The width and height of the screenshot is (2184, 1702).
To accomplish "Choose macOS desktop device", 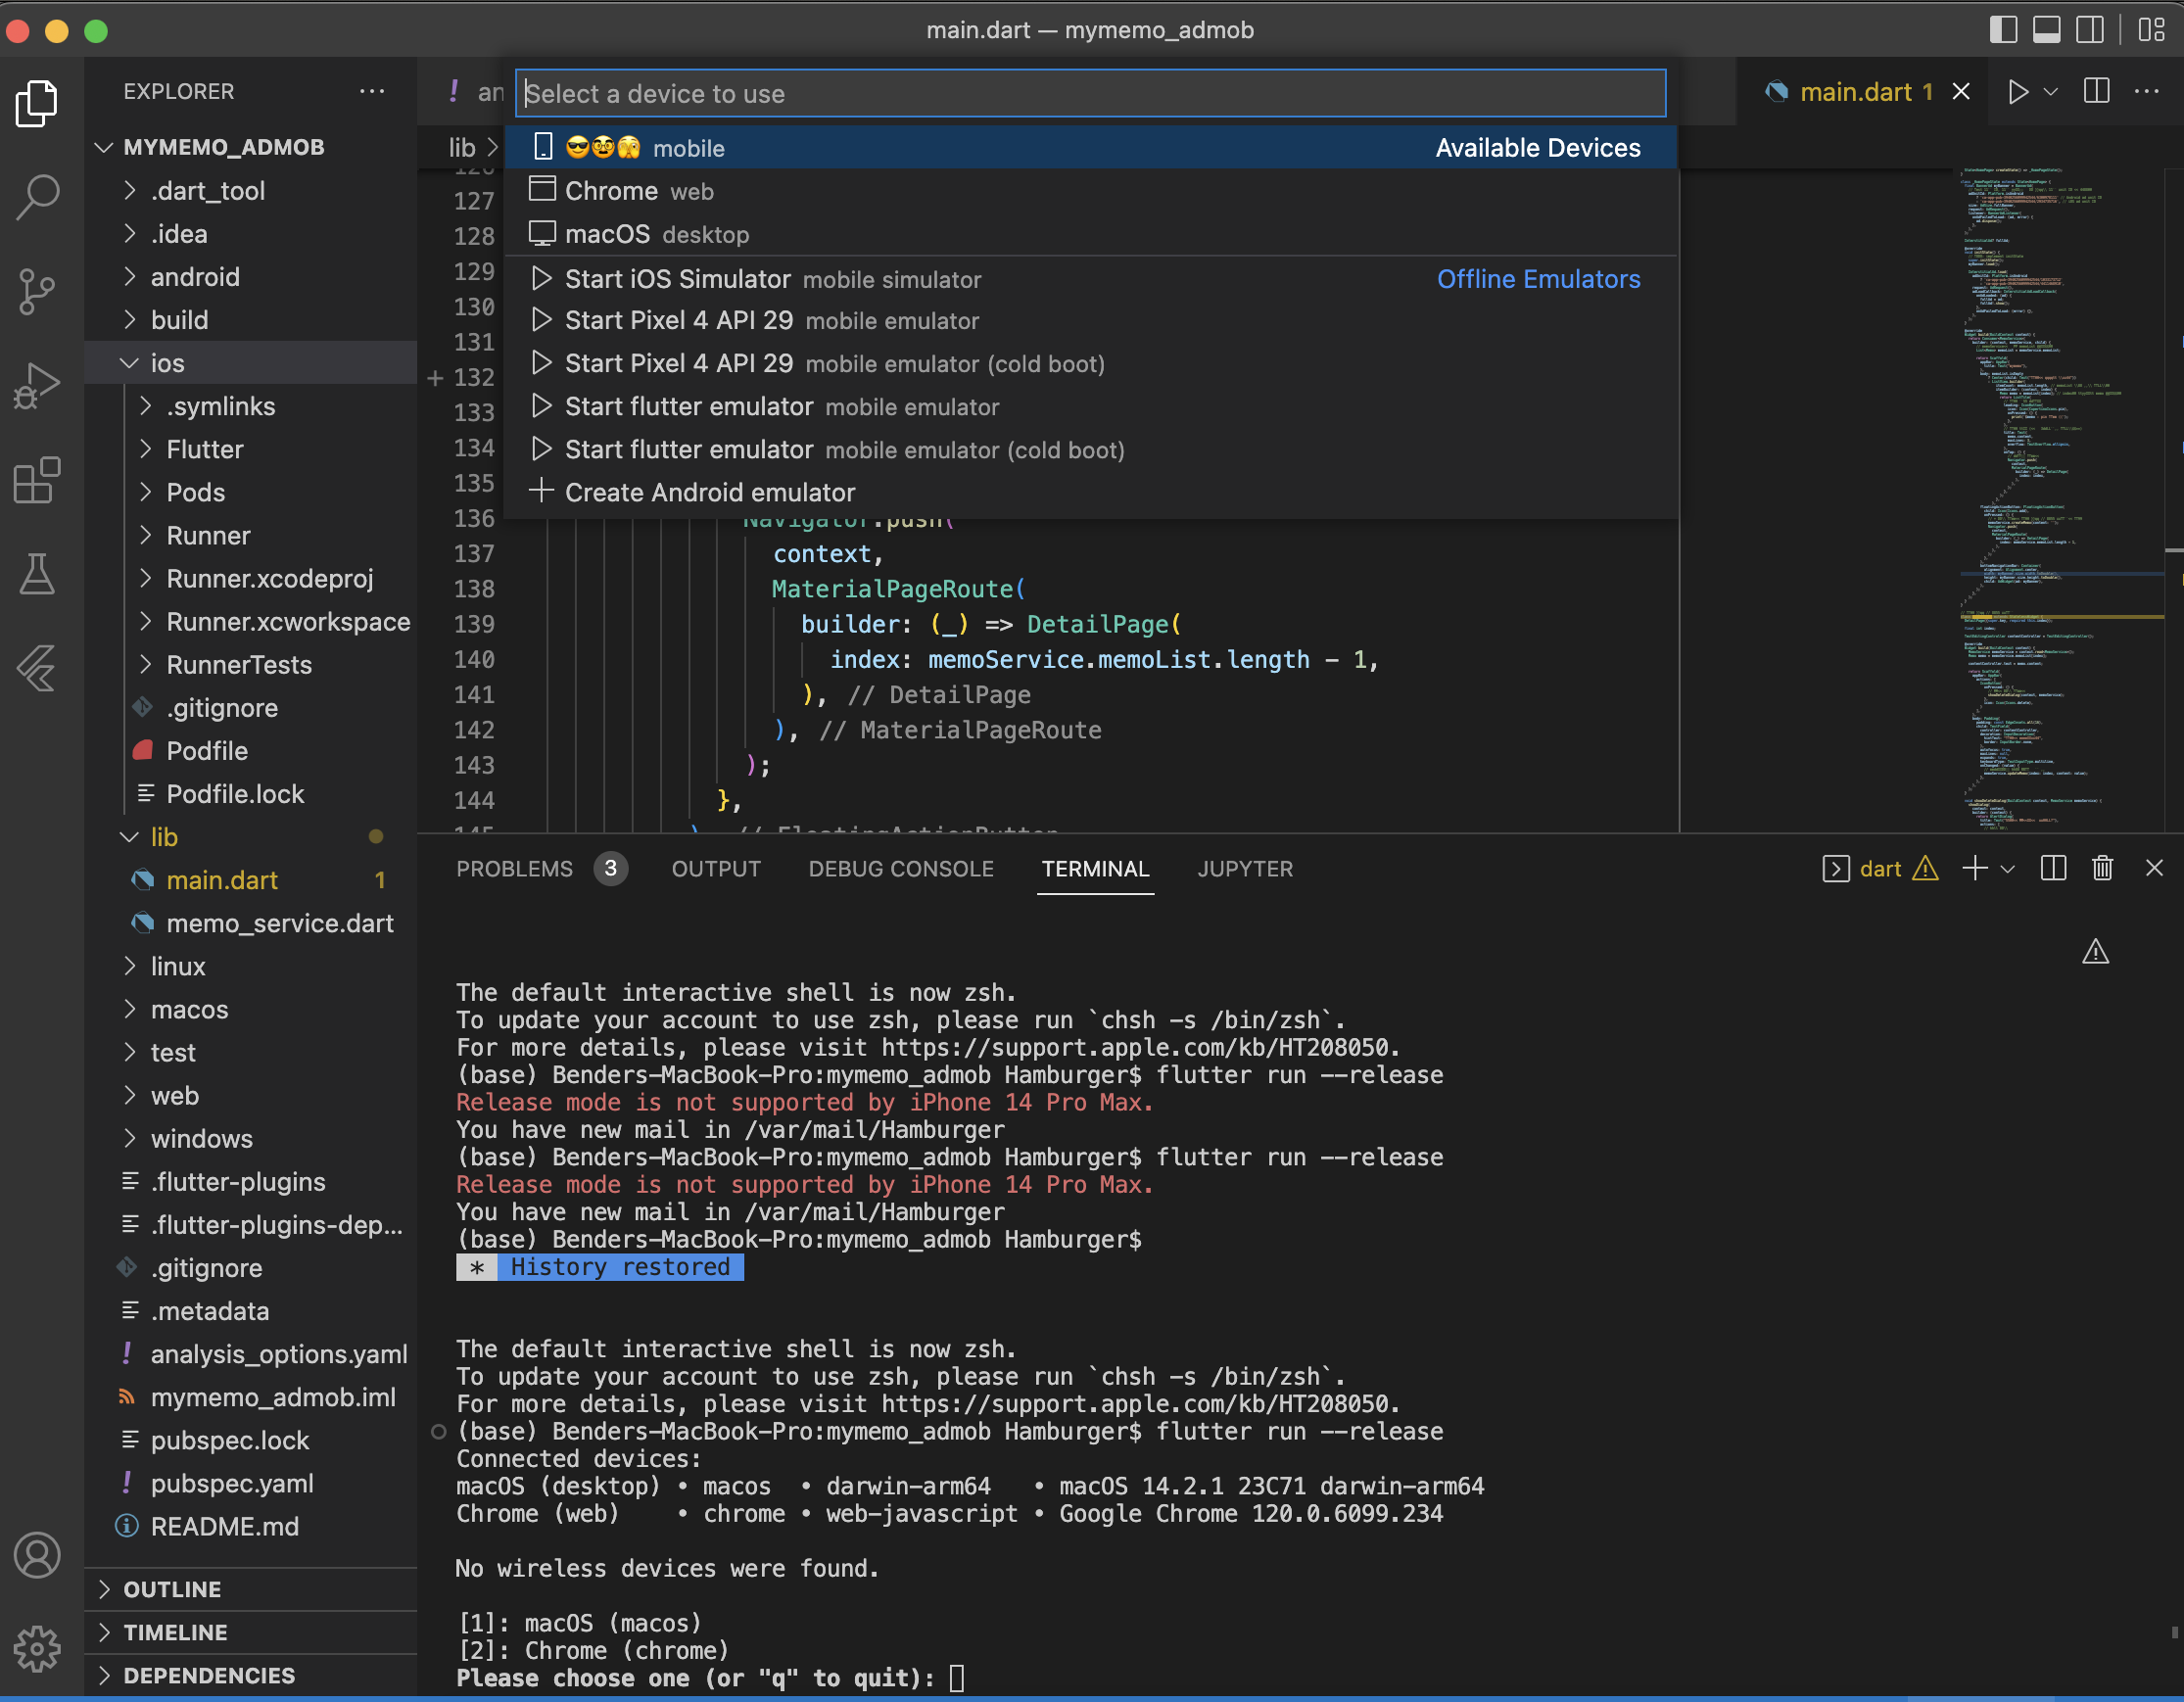I will 1090,233.
